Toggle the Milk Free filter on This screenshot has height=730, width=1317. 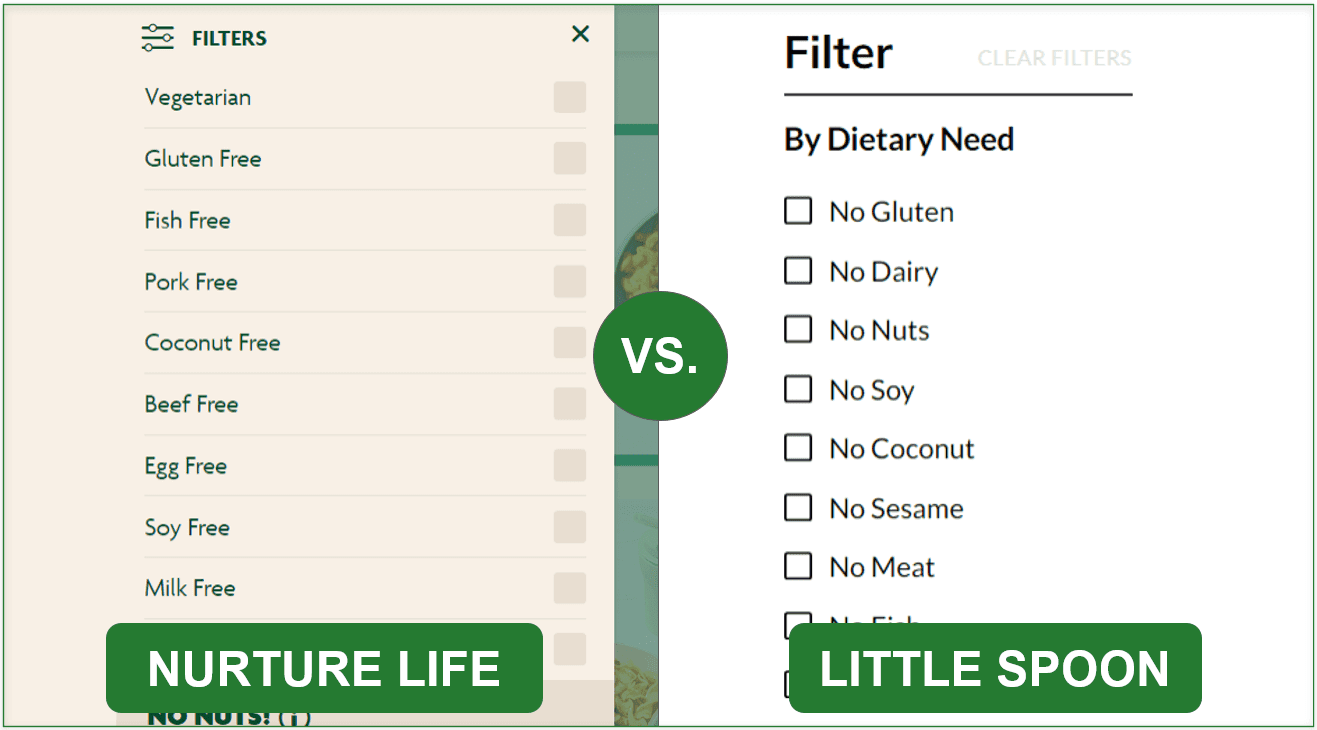[569, 588]
